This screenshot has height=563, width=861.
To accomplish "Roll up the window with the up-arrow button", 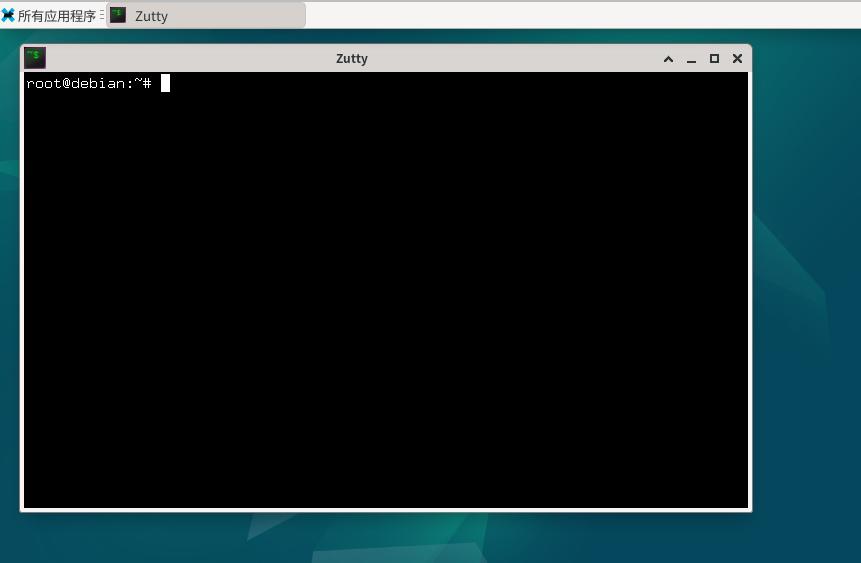I will point(668,59).
